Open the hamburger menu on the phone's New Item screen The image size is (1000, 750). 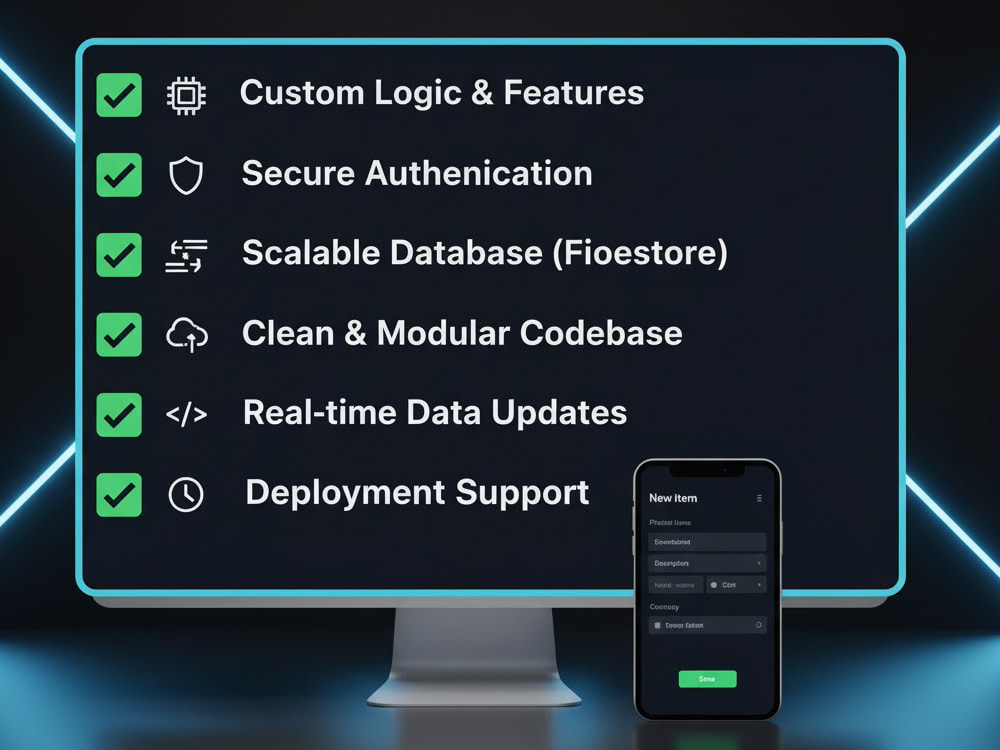759,498
